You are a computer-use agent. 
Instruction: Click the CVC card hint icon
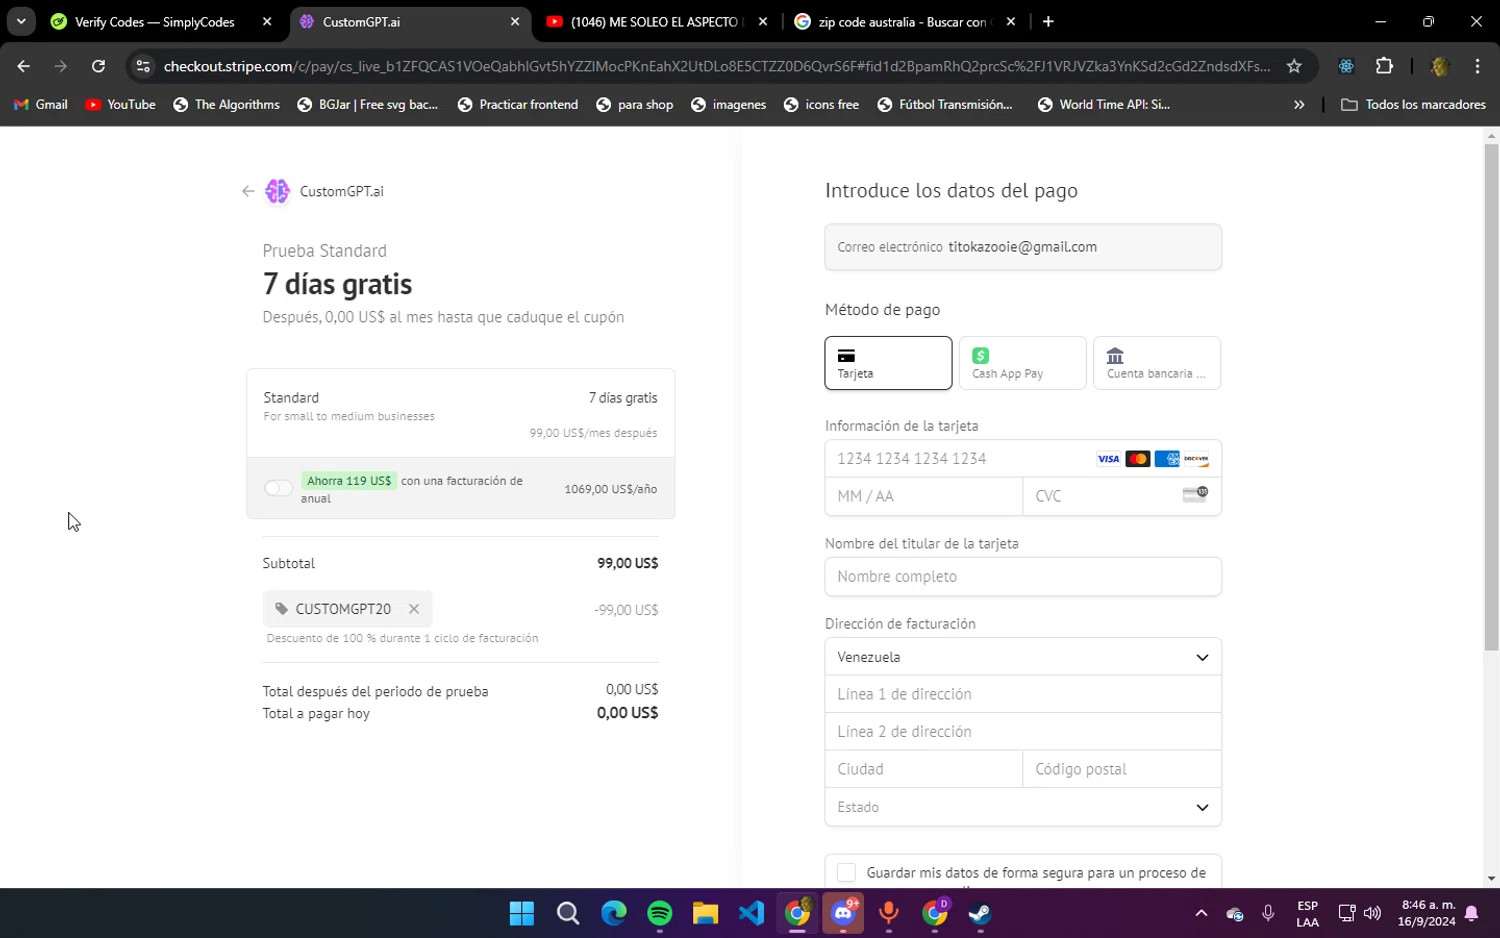click(x=1195, y=495)
